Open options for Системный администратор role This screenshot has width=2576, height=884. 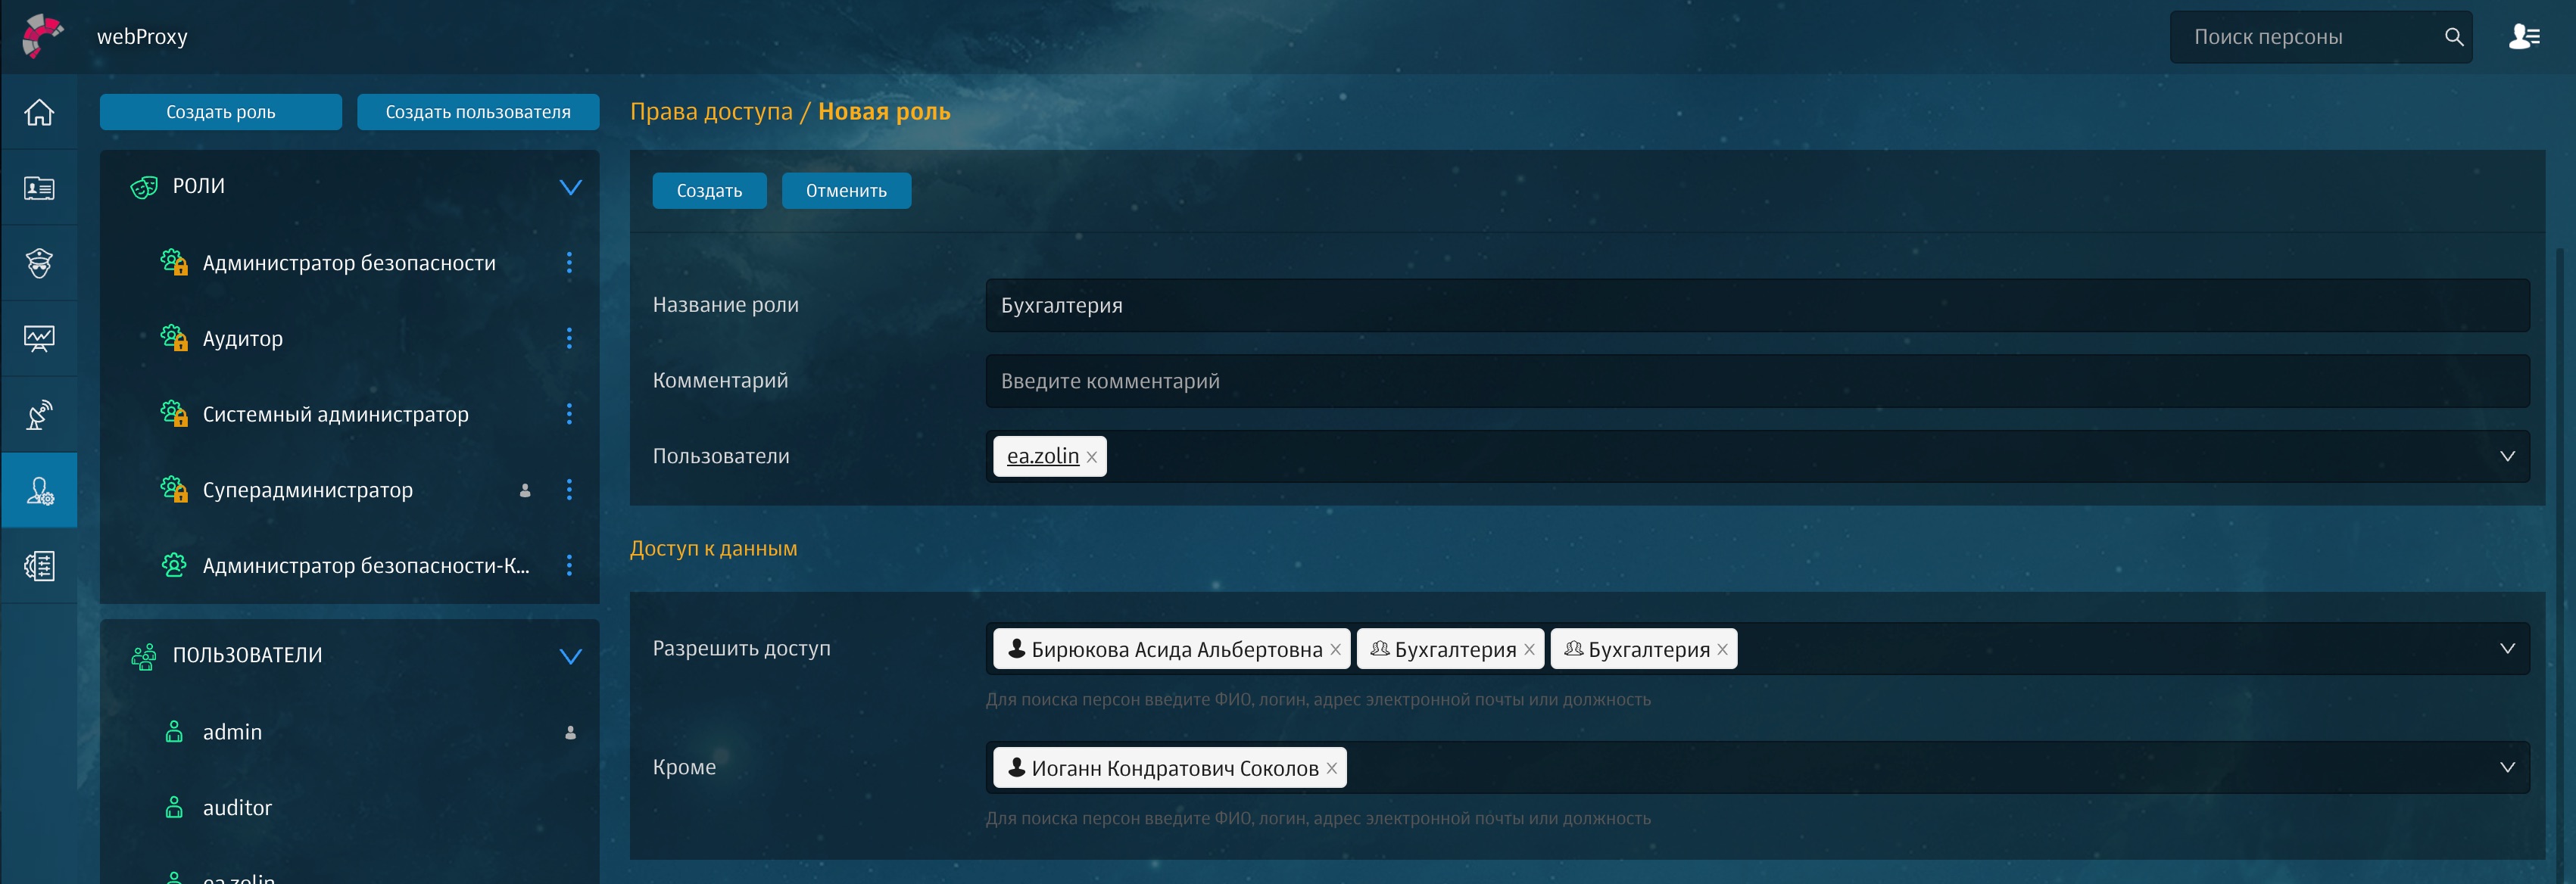pos(569,414)
